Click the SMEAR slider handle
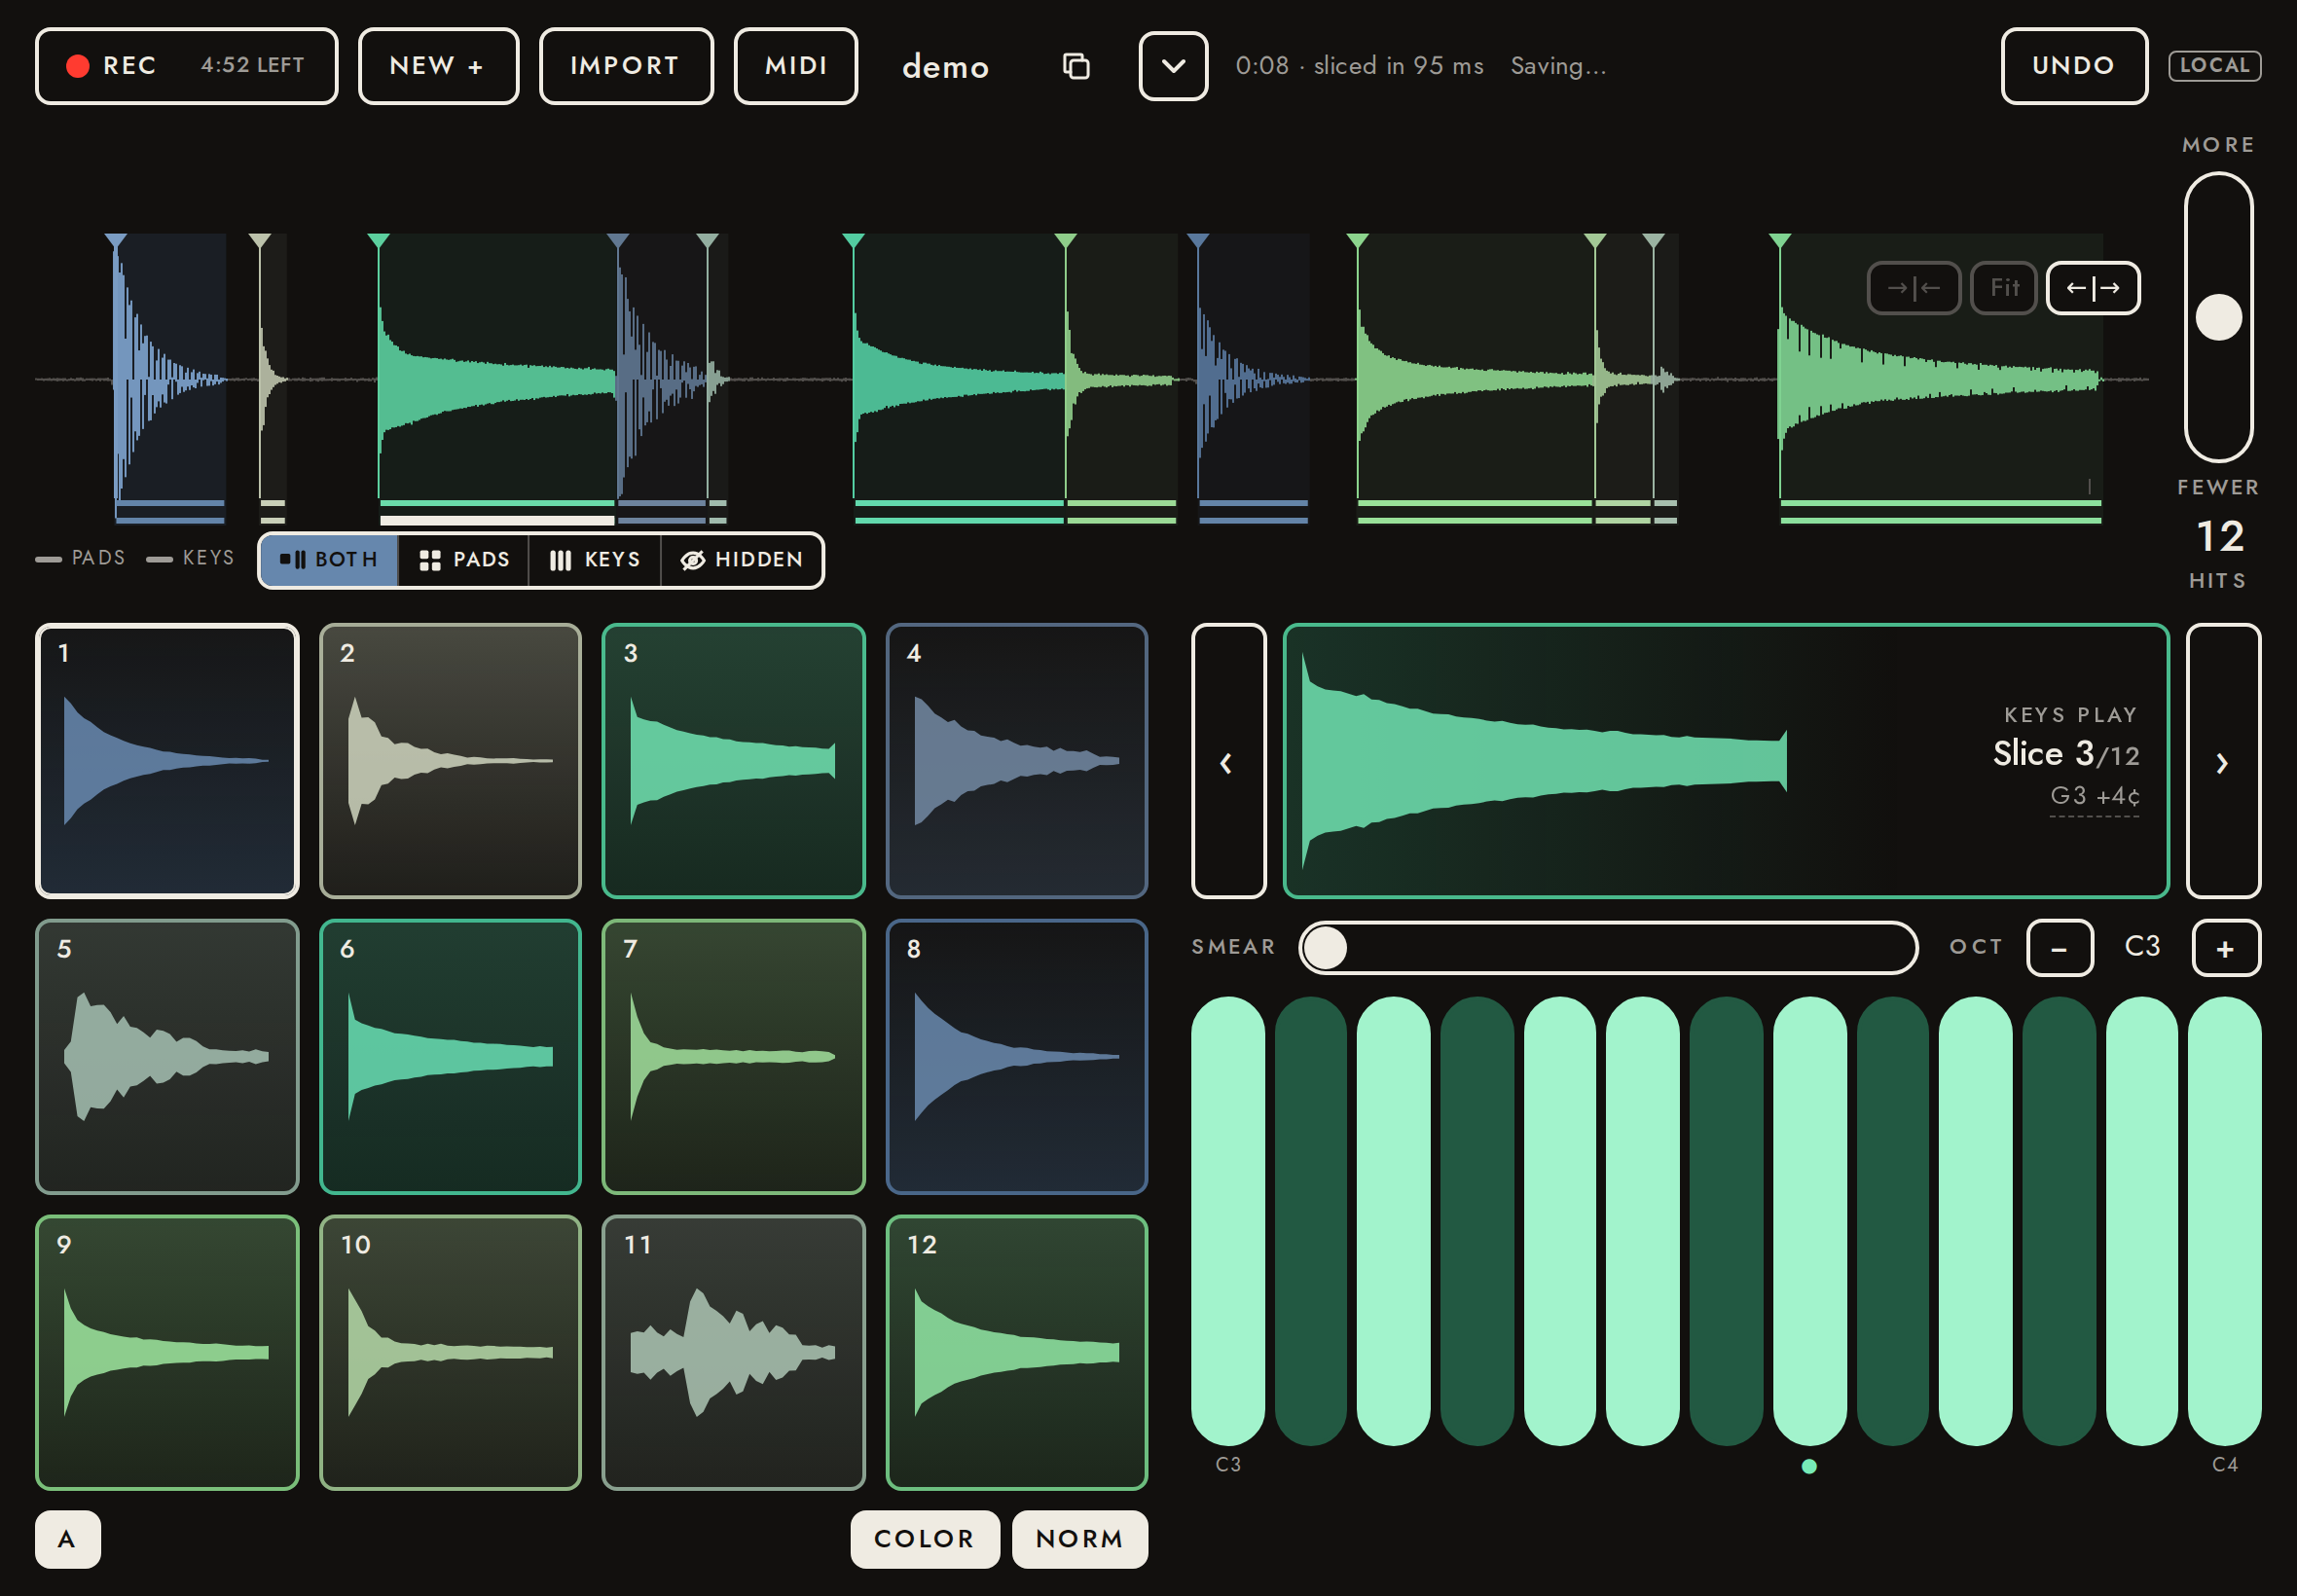The width and height of the screenshot is (2297, 1596). [x=1325, y=948]
